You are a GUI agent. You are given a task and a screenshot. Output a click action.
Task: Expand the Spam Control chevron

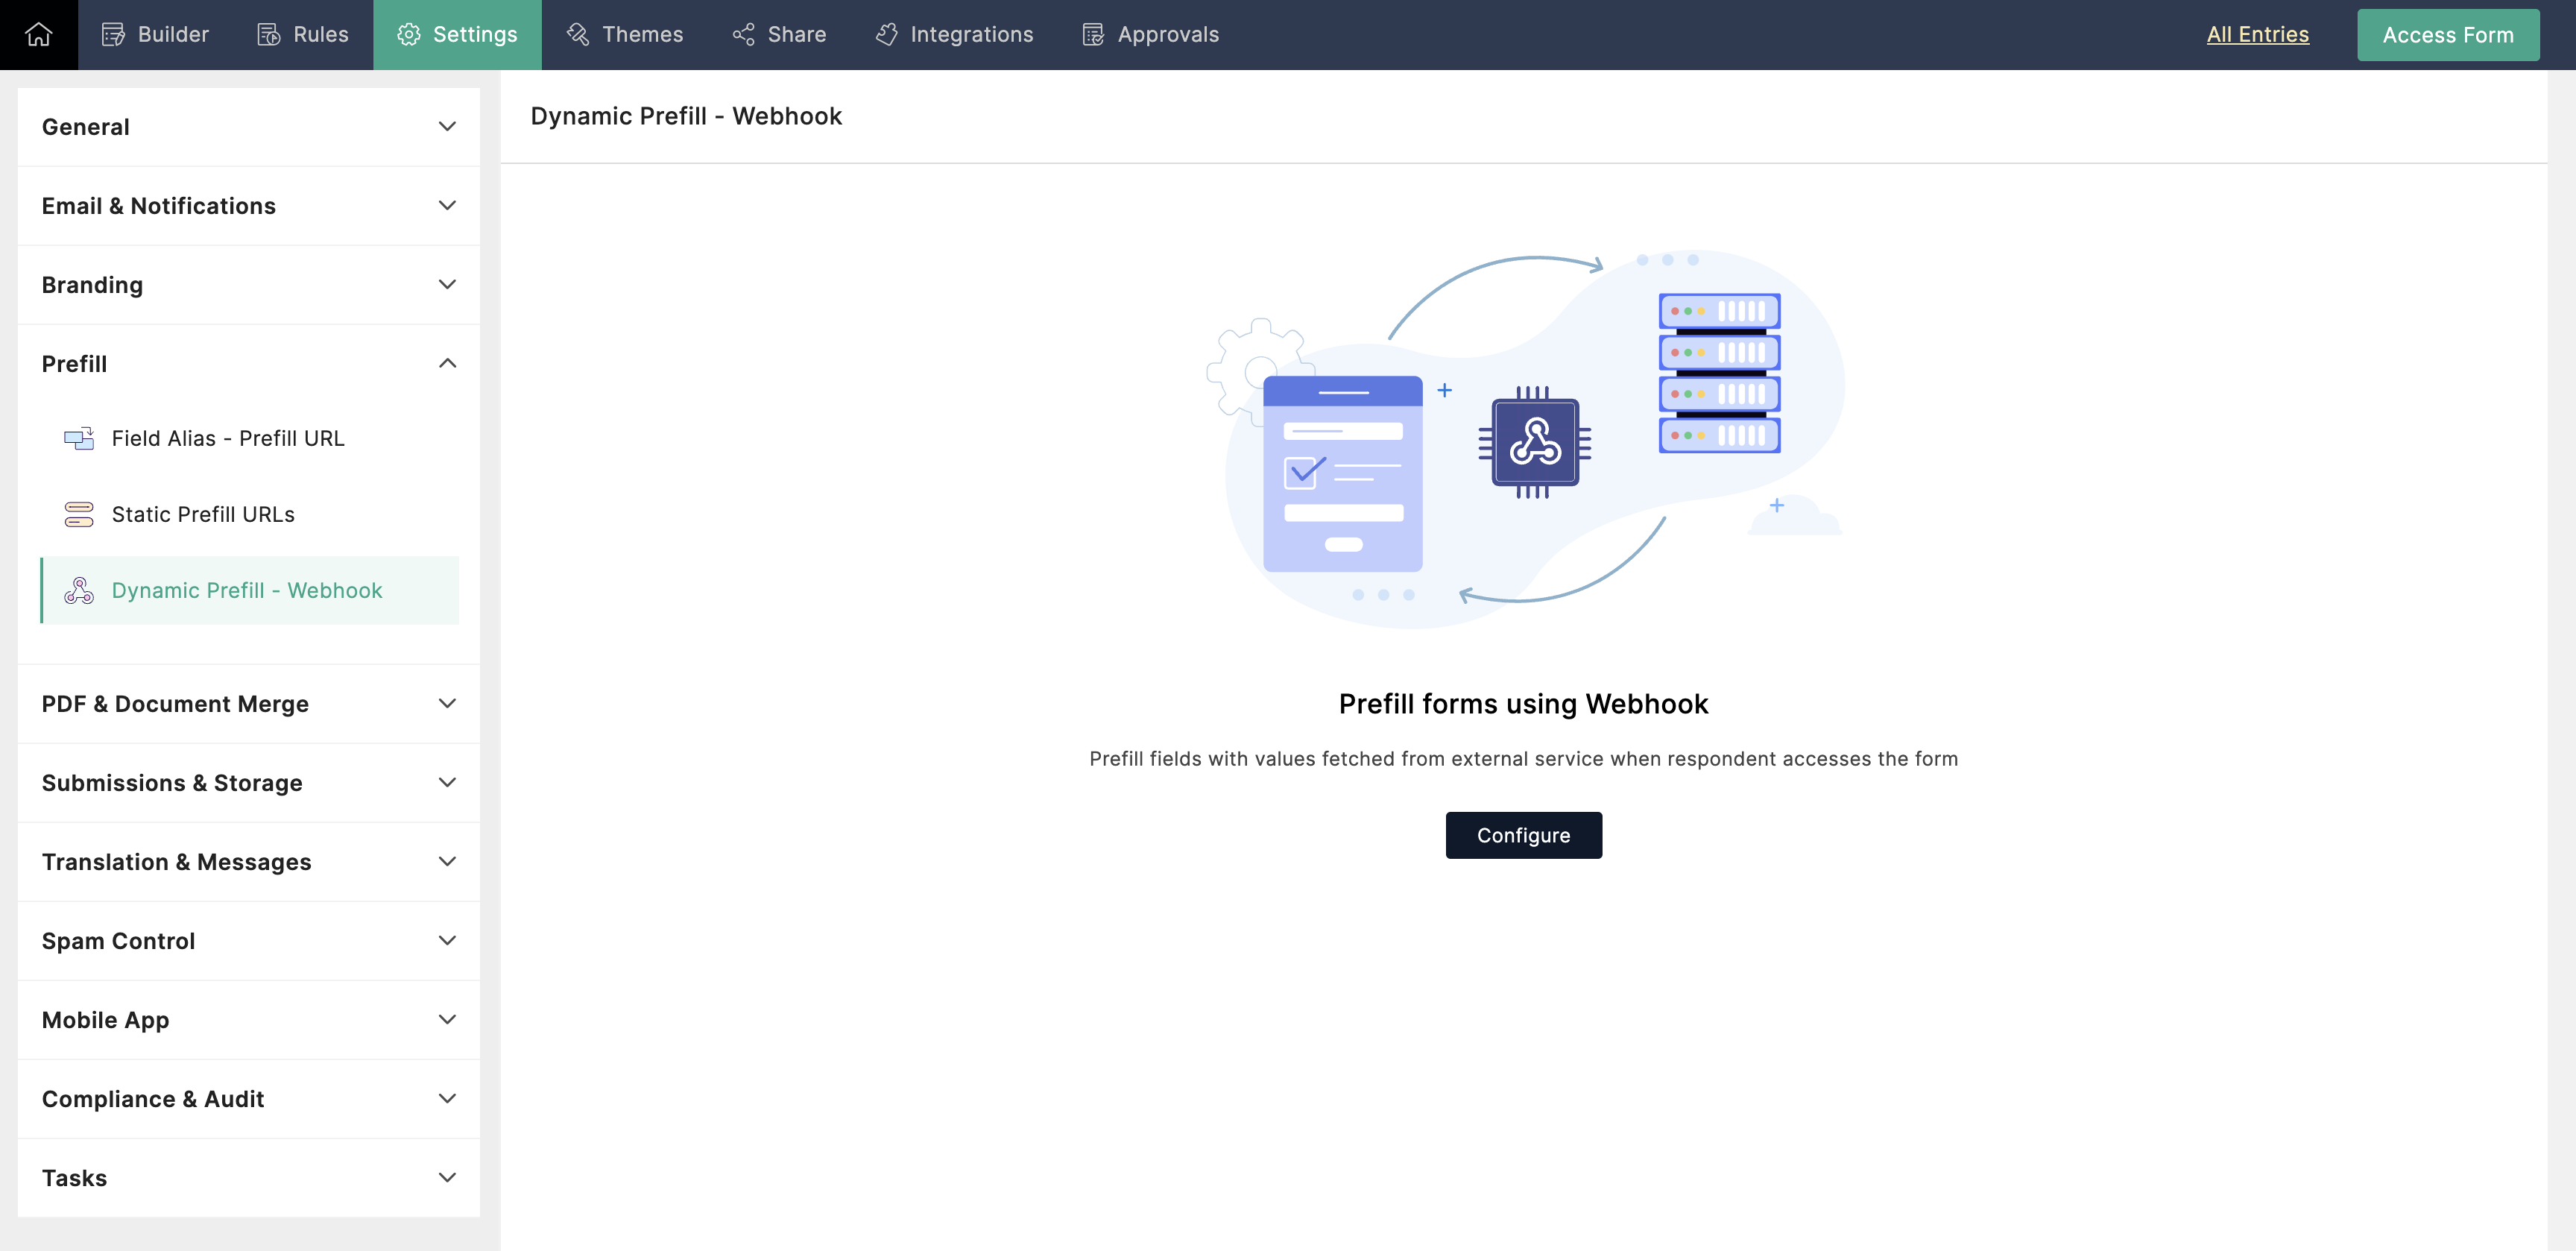coord(447,940)
